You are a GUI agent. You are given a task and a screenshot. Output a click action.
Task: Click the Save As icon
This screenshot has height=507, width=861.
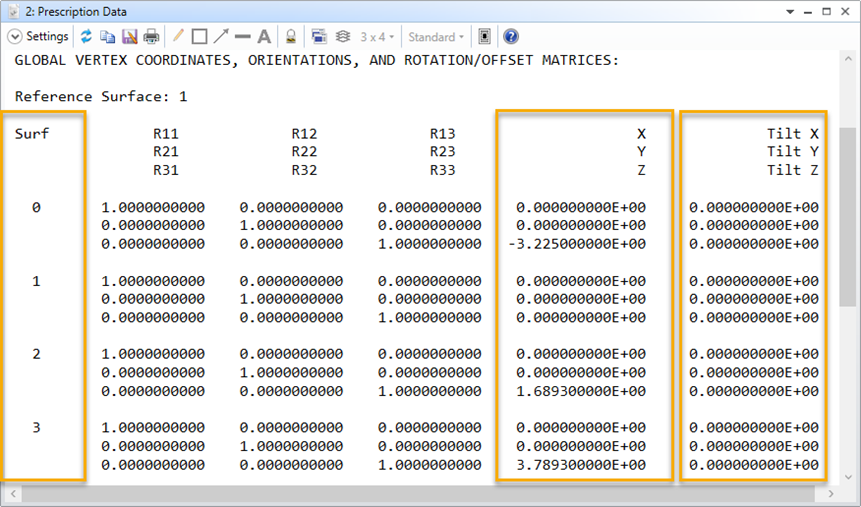(130, 37)
